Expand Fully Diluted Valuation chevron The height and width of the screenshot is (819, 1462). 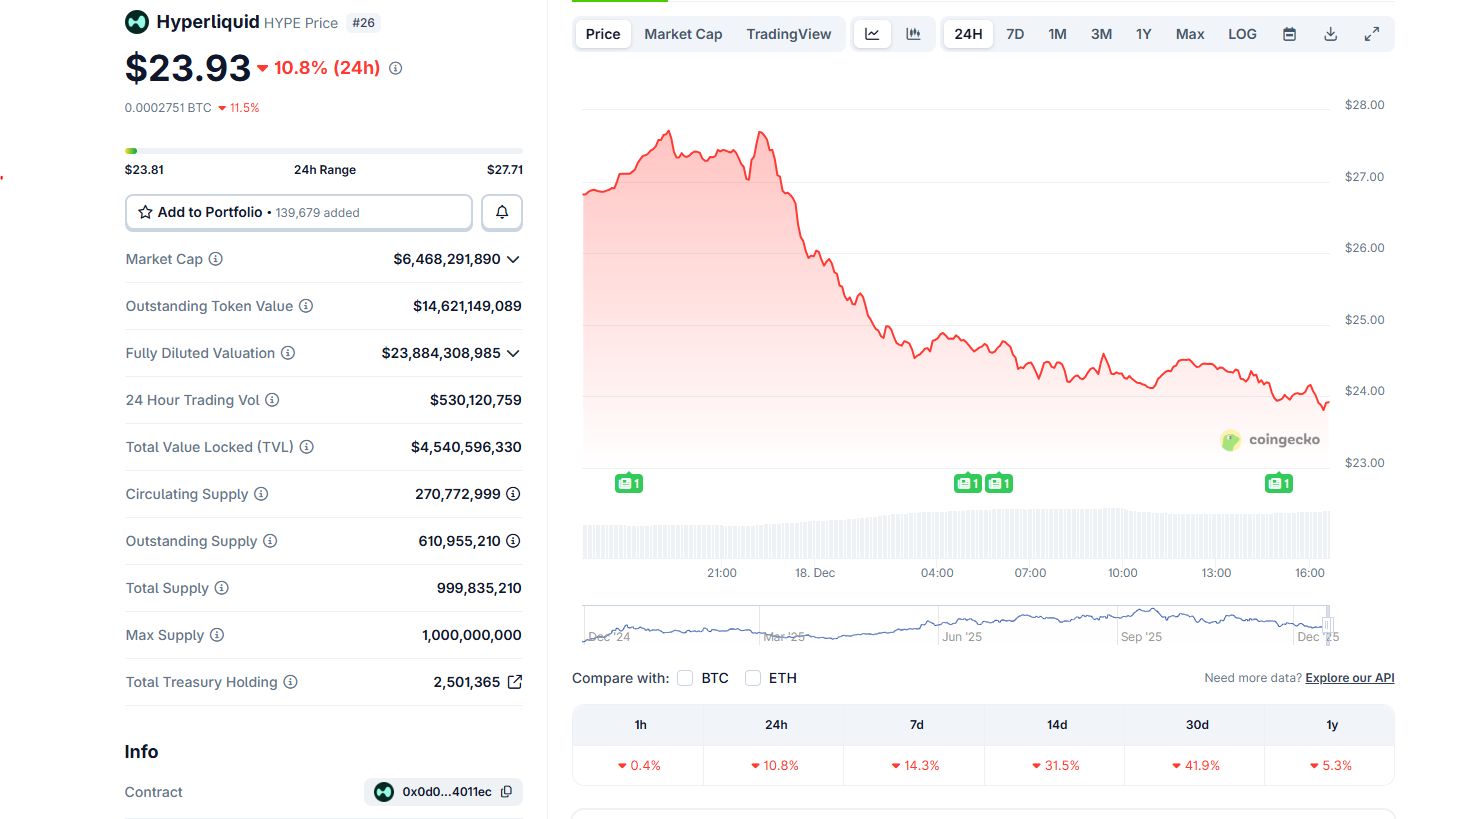click(x=514, y=353)
